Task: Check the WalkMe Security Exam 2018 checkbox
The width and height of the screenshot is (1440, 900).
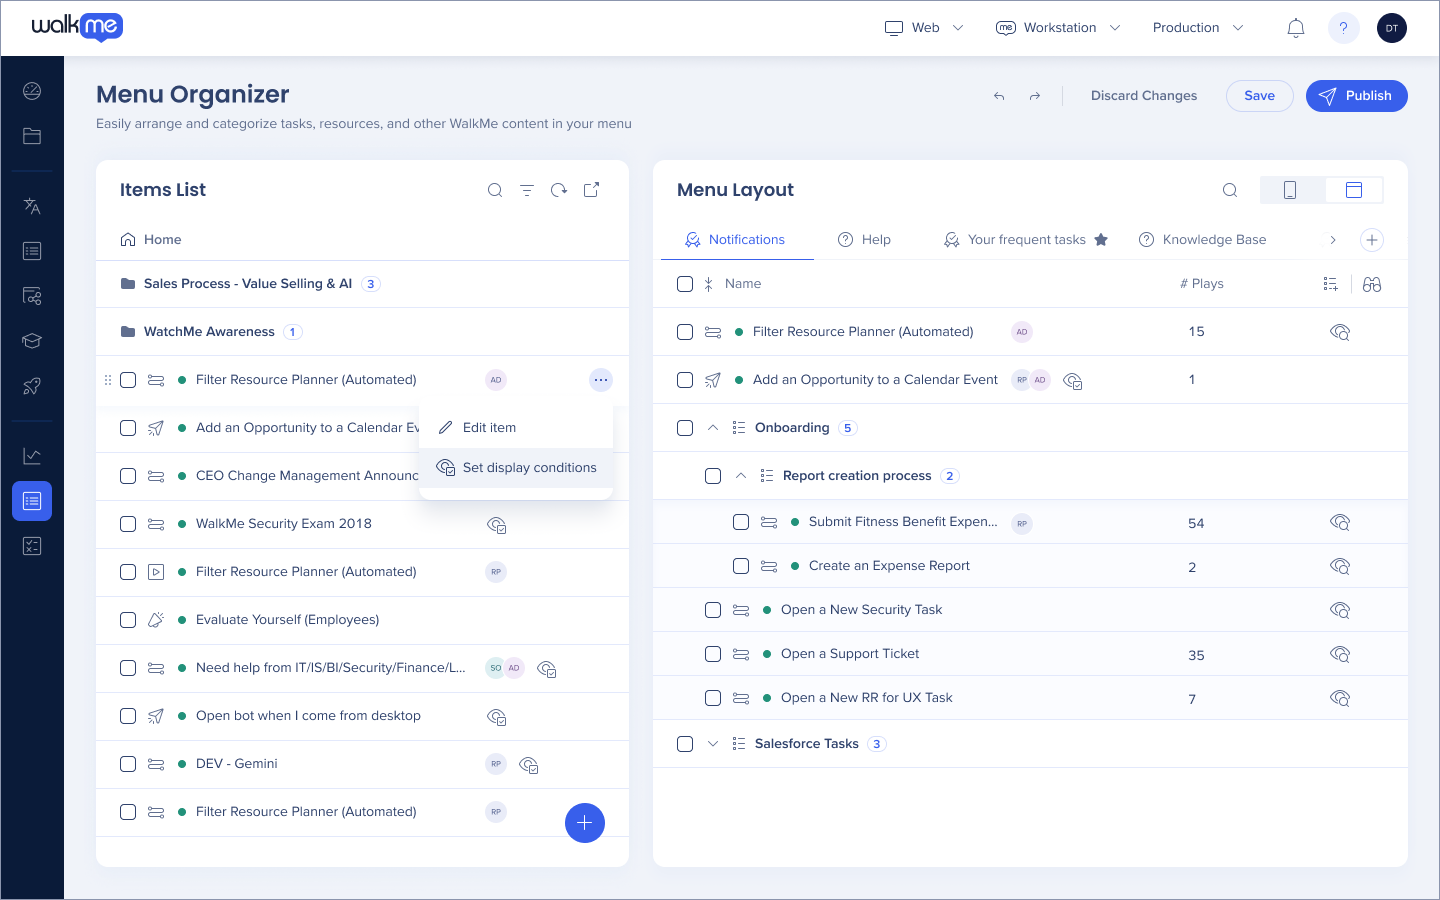Action: click(128, 524)
